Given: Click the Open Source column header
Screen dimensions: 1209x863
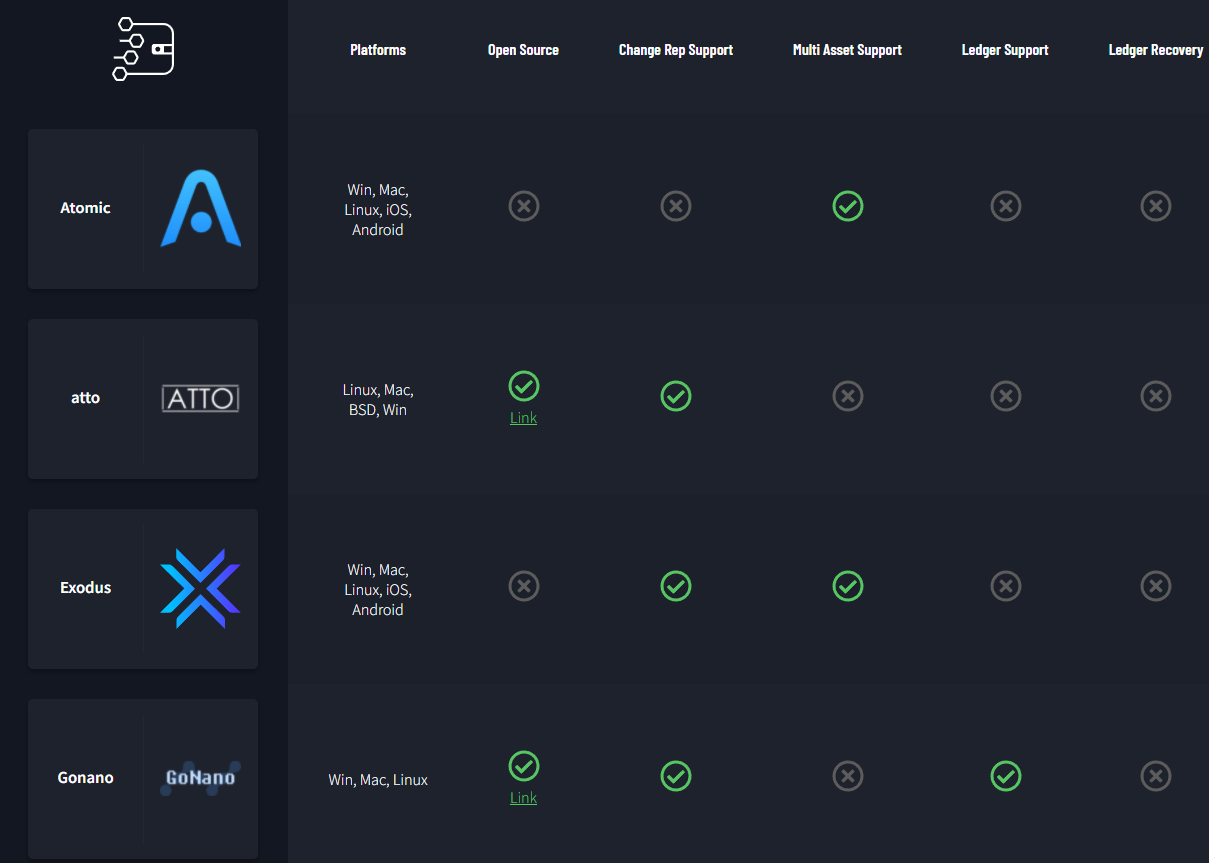Looking at the screenshot, I should (x=523, y=50).
